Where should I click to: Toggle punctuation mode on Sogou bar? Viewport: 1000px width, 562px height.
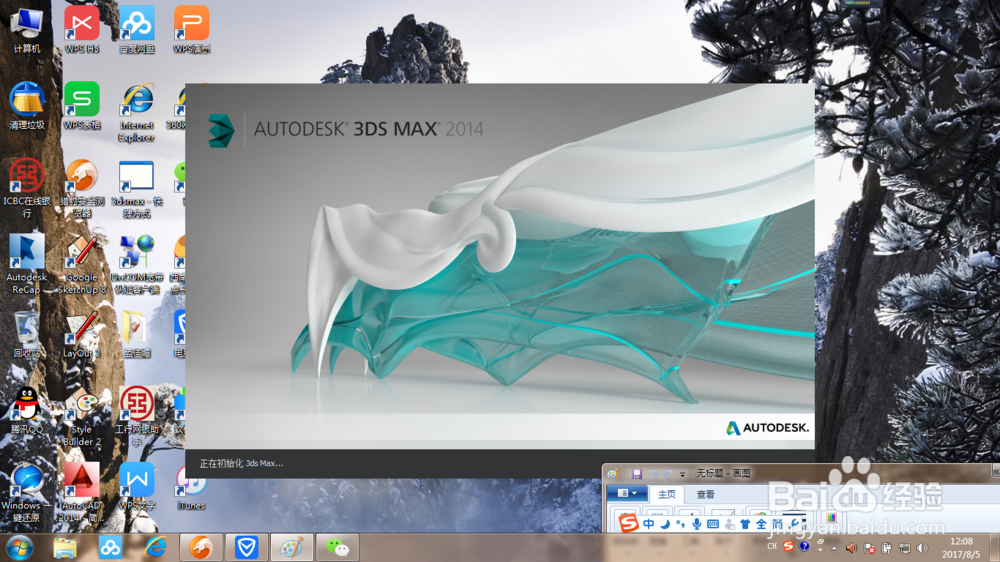pos(680,524)
